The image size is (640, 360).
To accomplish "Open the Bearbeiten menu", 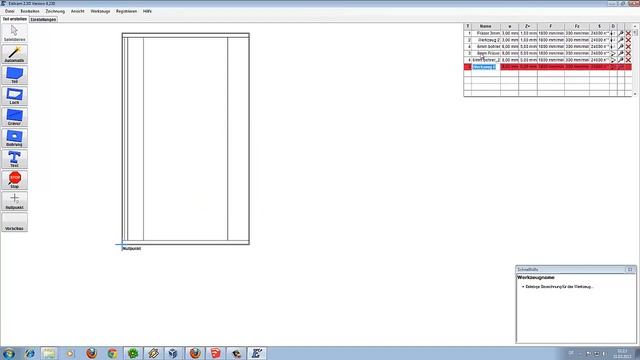I will (x=30, y=11).
